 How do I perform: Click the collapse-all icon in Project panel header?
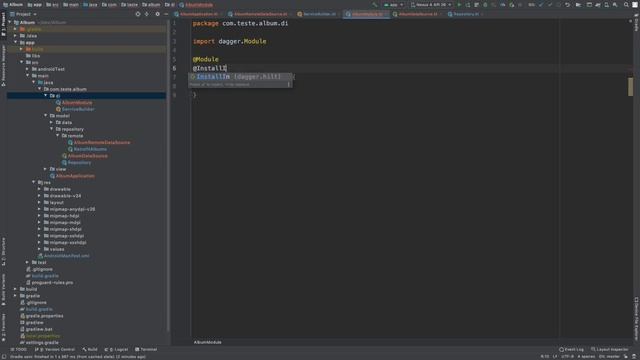147,14
